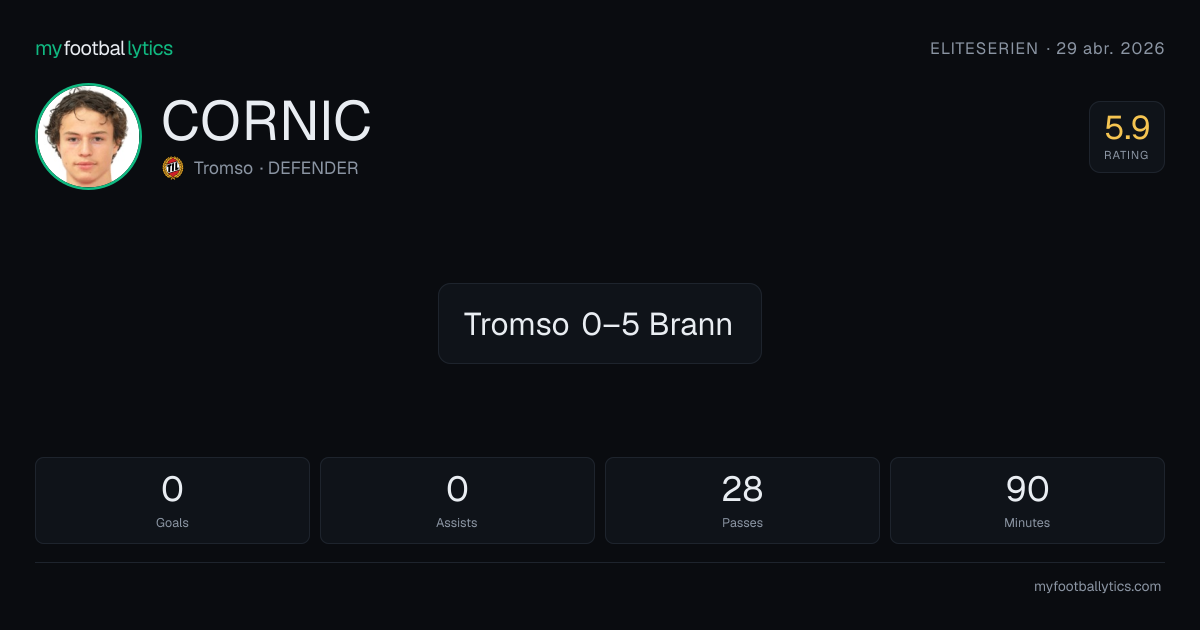
Task: Select the 90 Minutes stat card
Action: (x=1027, y=500)
